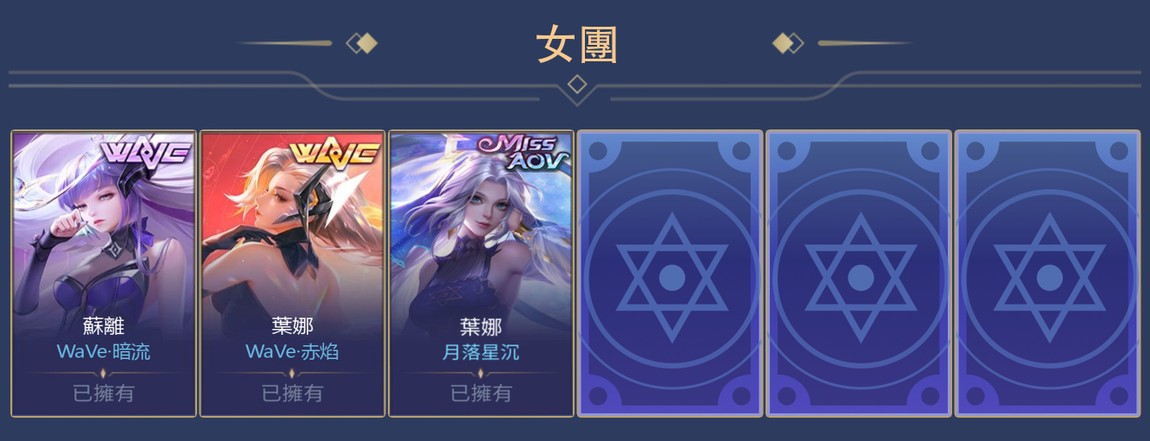
Task: Flip the middle face-down star card
Action: [859, 274]
